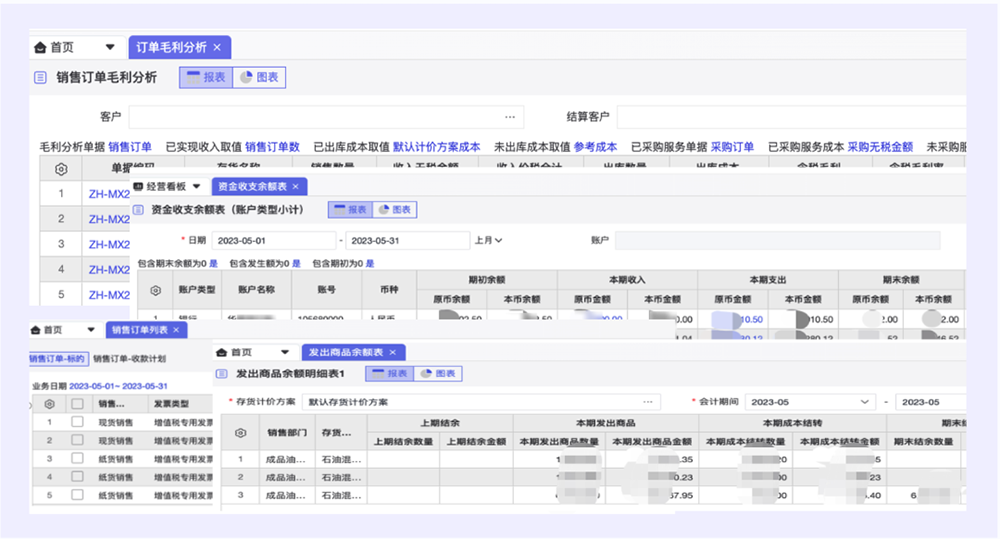Click settings gear in 发出商品余额明细表 table

pyautogui.click(x=240, y=433)
